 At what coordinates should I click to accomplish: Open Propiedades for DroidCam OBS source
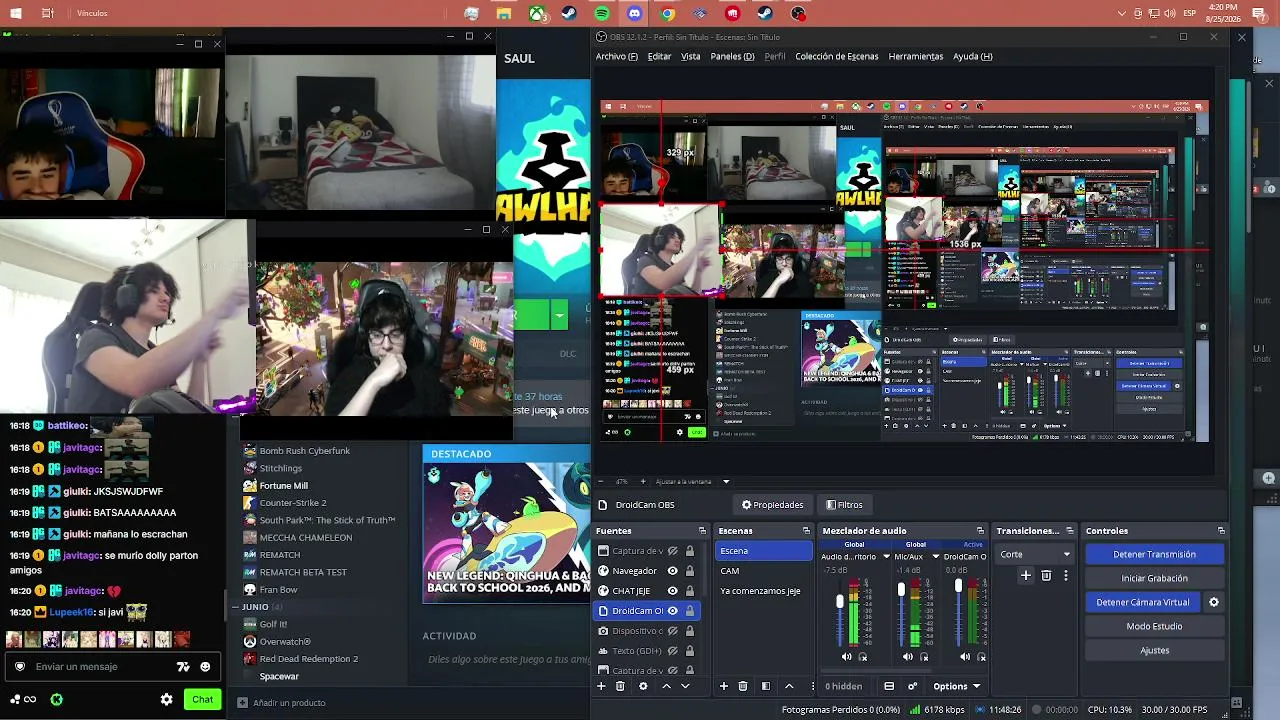[x=772, y=505]
